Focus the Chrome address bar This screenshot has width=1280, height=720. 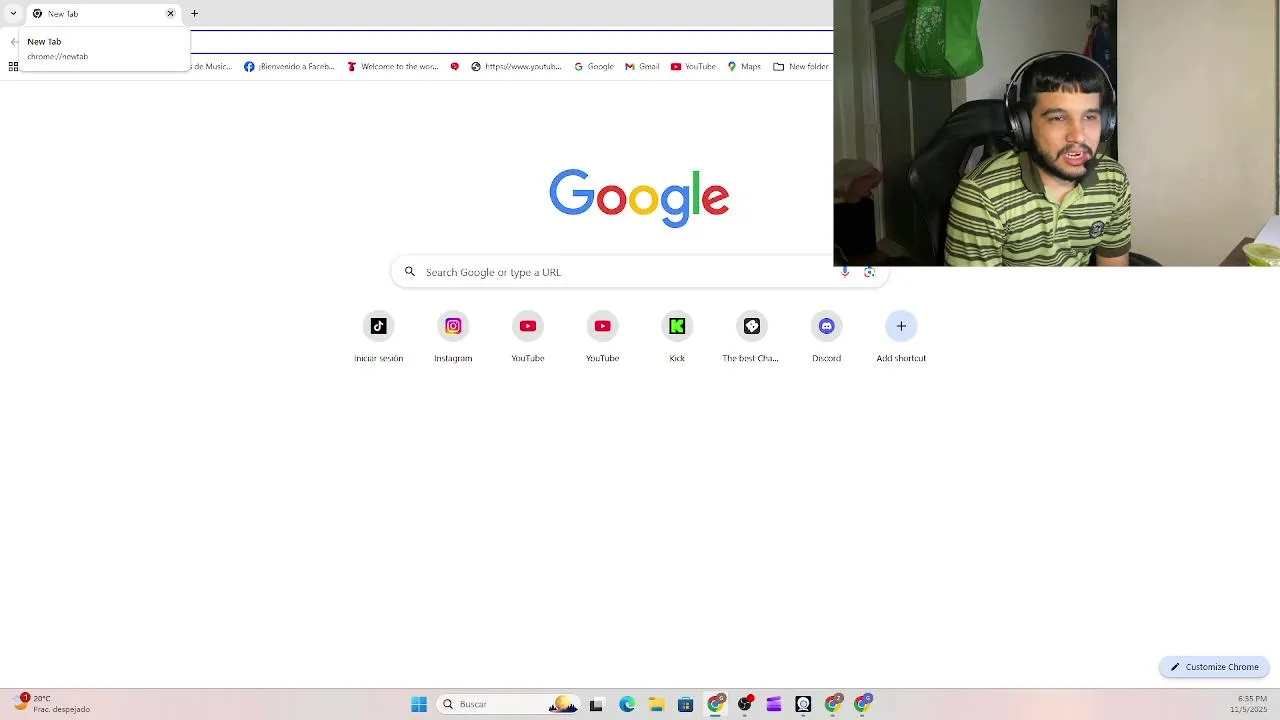pos(511,41)
